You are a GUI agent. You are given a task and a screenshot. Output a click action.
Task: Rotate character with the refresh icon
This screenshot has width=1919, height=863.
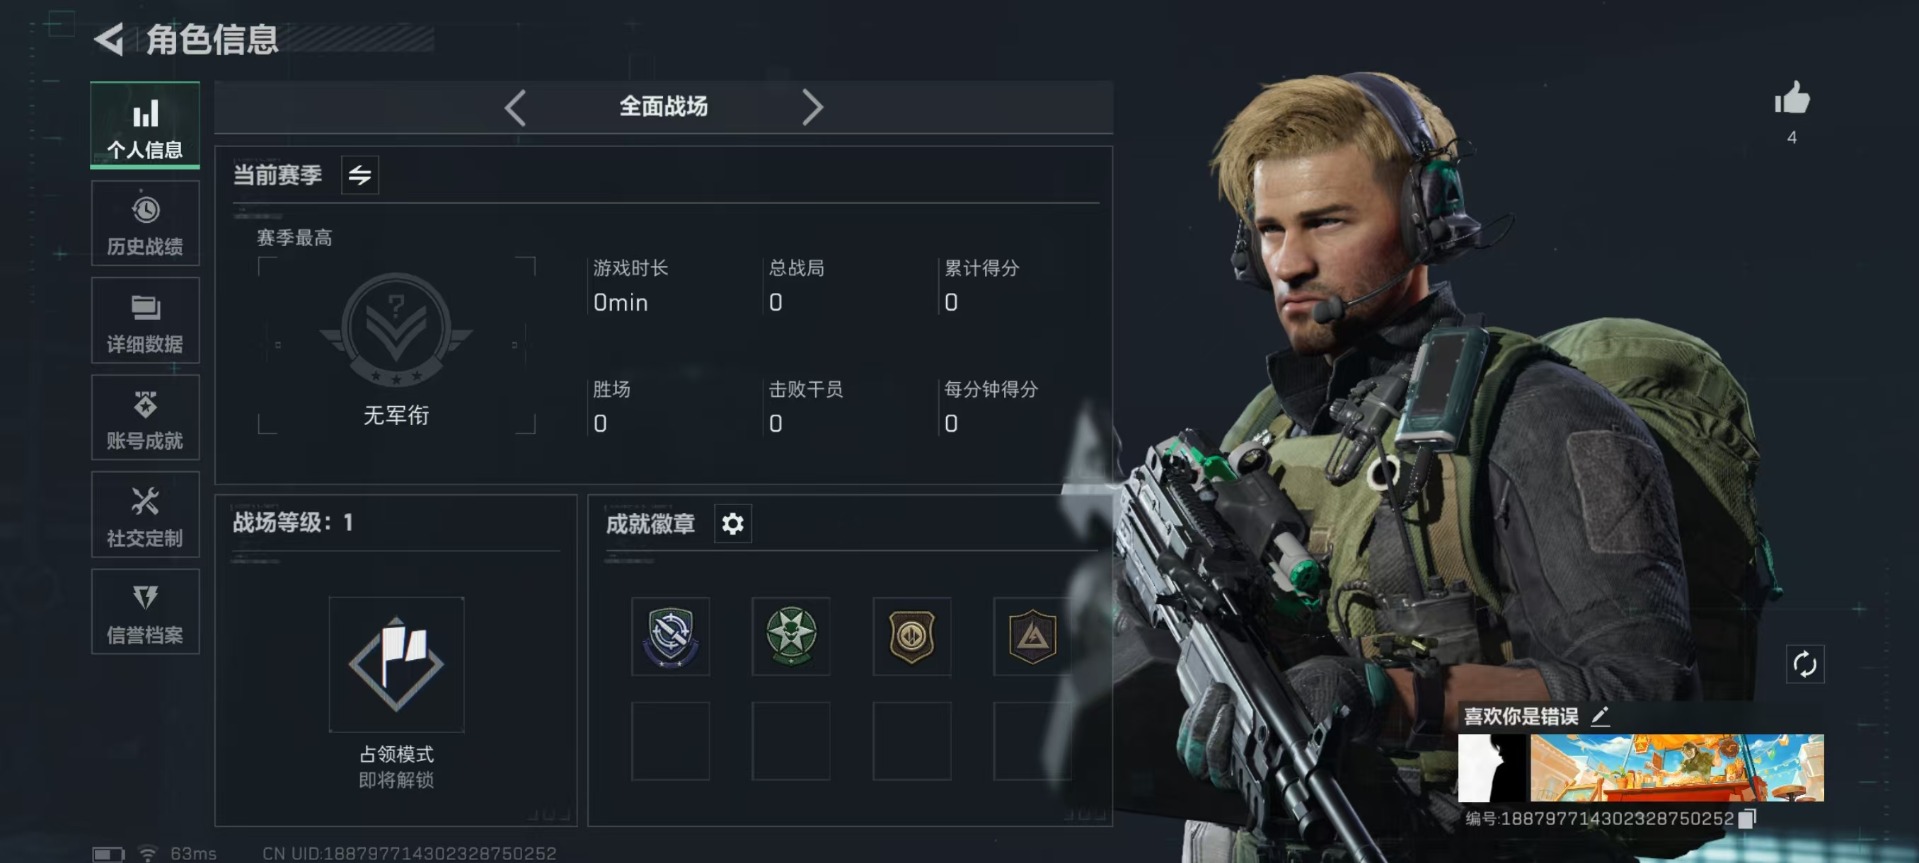coord(1805,664)
